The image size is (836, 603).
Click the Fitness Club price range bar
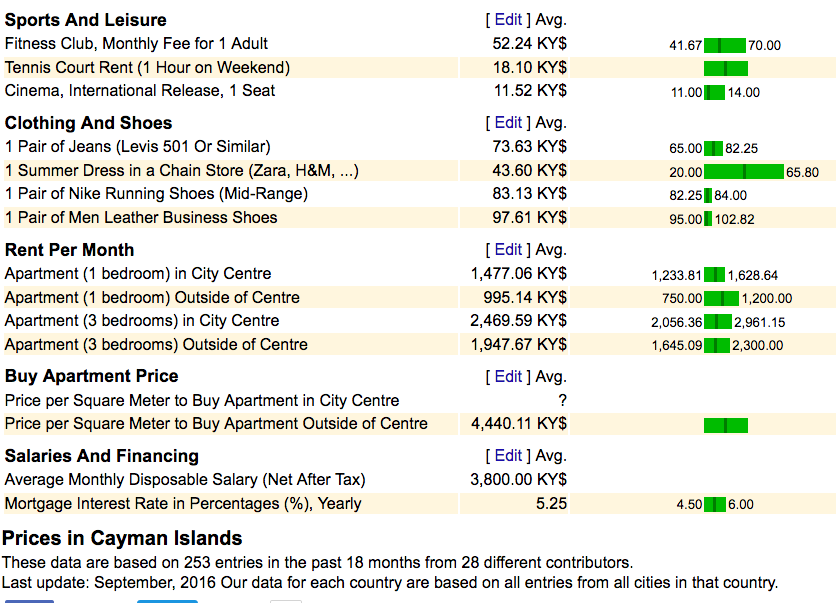(x=725, y=45)
